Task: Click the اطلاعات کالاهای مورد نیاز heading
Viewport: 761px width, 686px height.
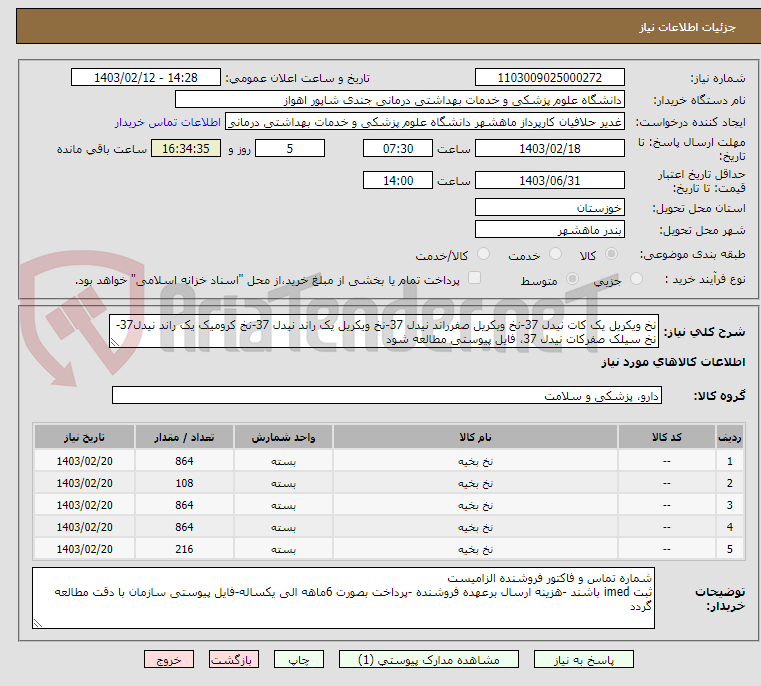Action: click(x=673, y=362)
